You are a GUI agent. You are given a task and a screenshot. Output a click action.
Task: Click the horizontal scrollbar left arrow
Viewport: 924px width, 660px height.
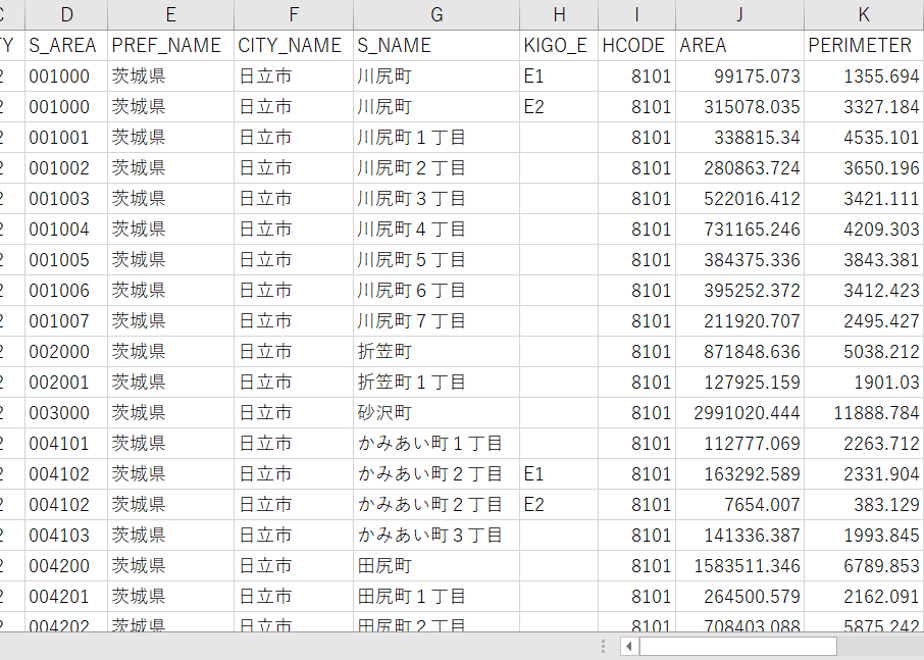pyautogui.click(x=629, y=646)
